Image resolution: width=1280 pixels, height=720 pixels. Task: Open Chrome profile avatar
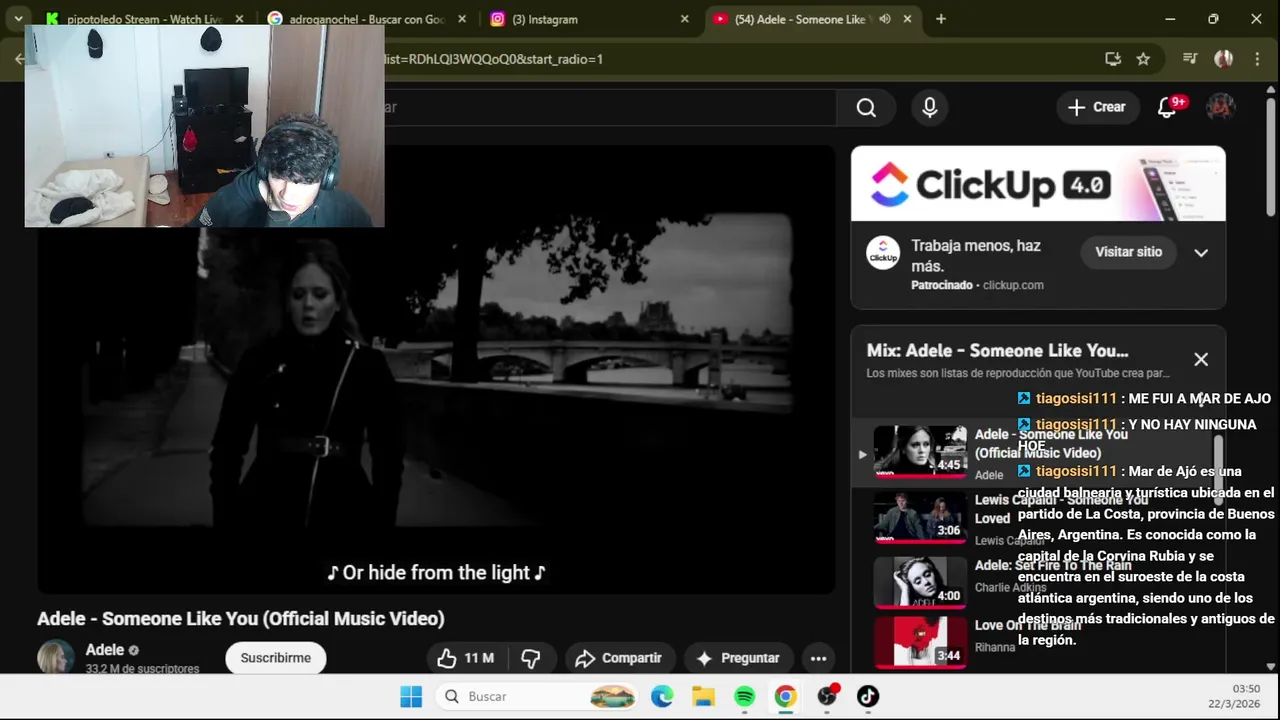point(1223,59)
